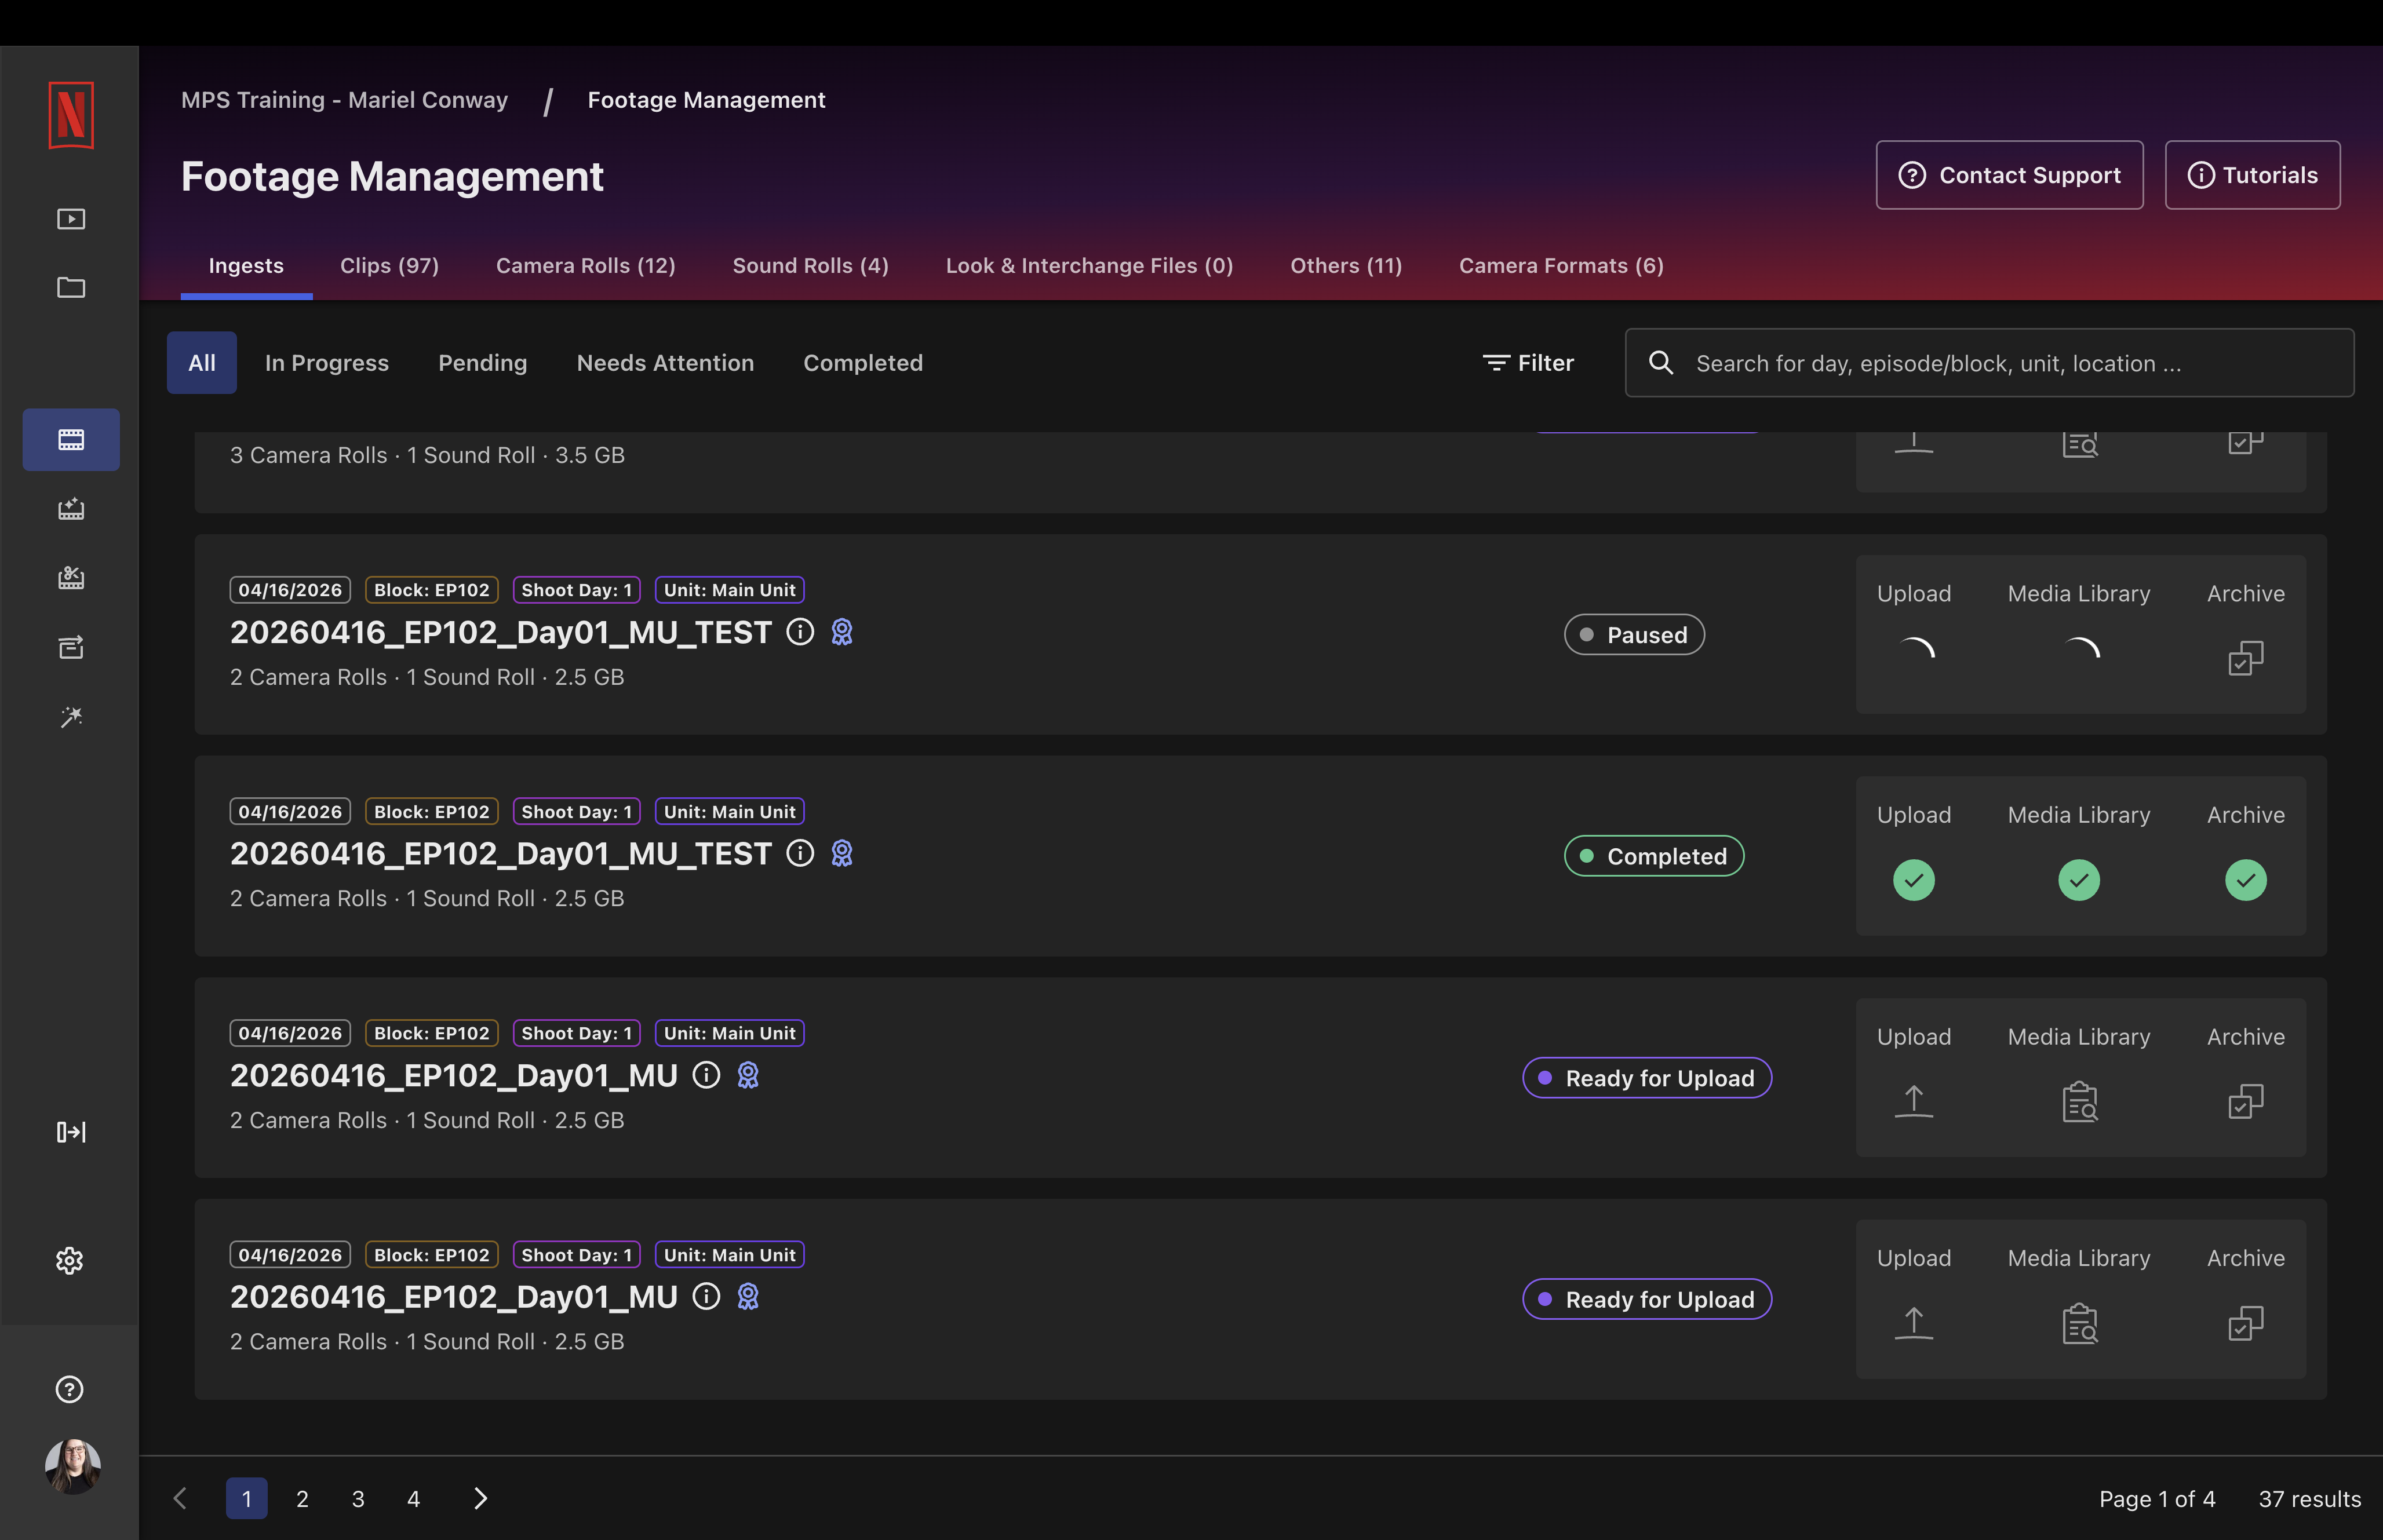
Task: Select the In Progress status filter
Action: click(327, 363)
